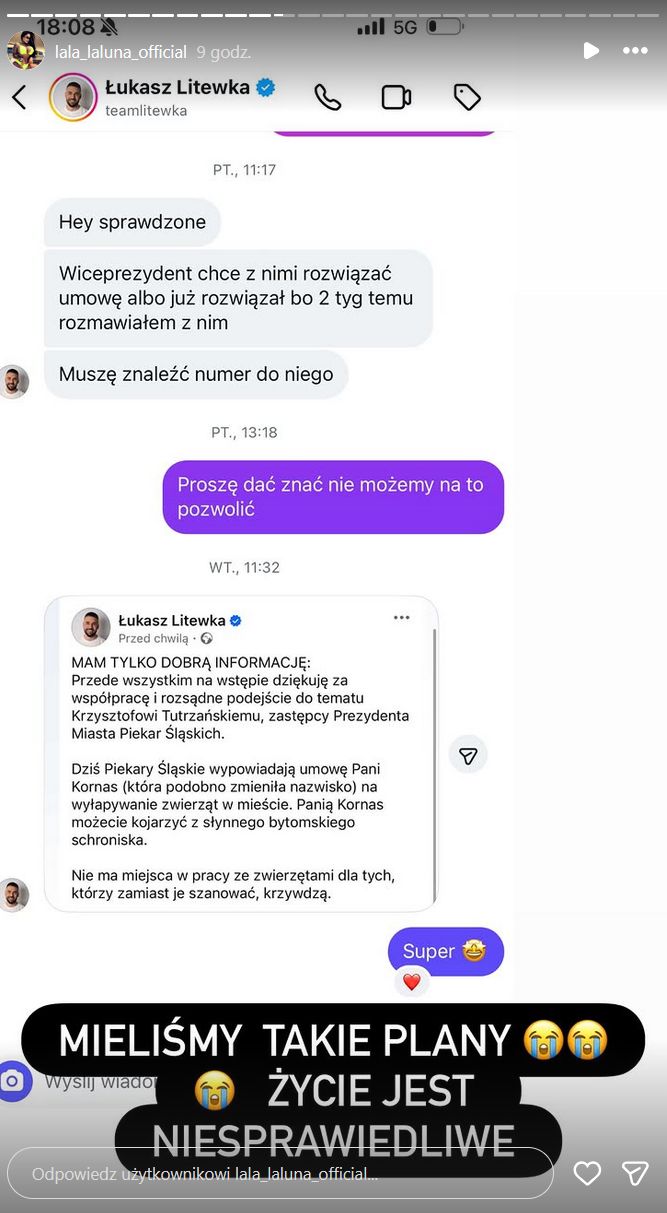This screenshot has height=1213, width=667.
Task: Tap the heart reaction under the Super message
Action: 411,982
